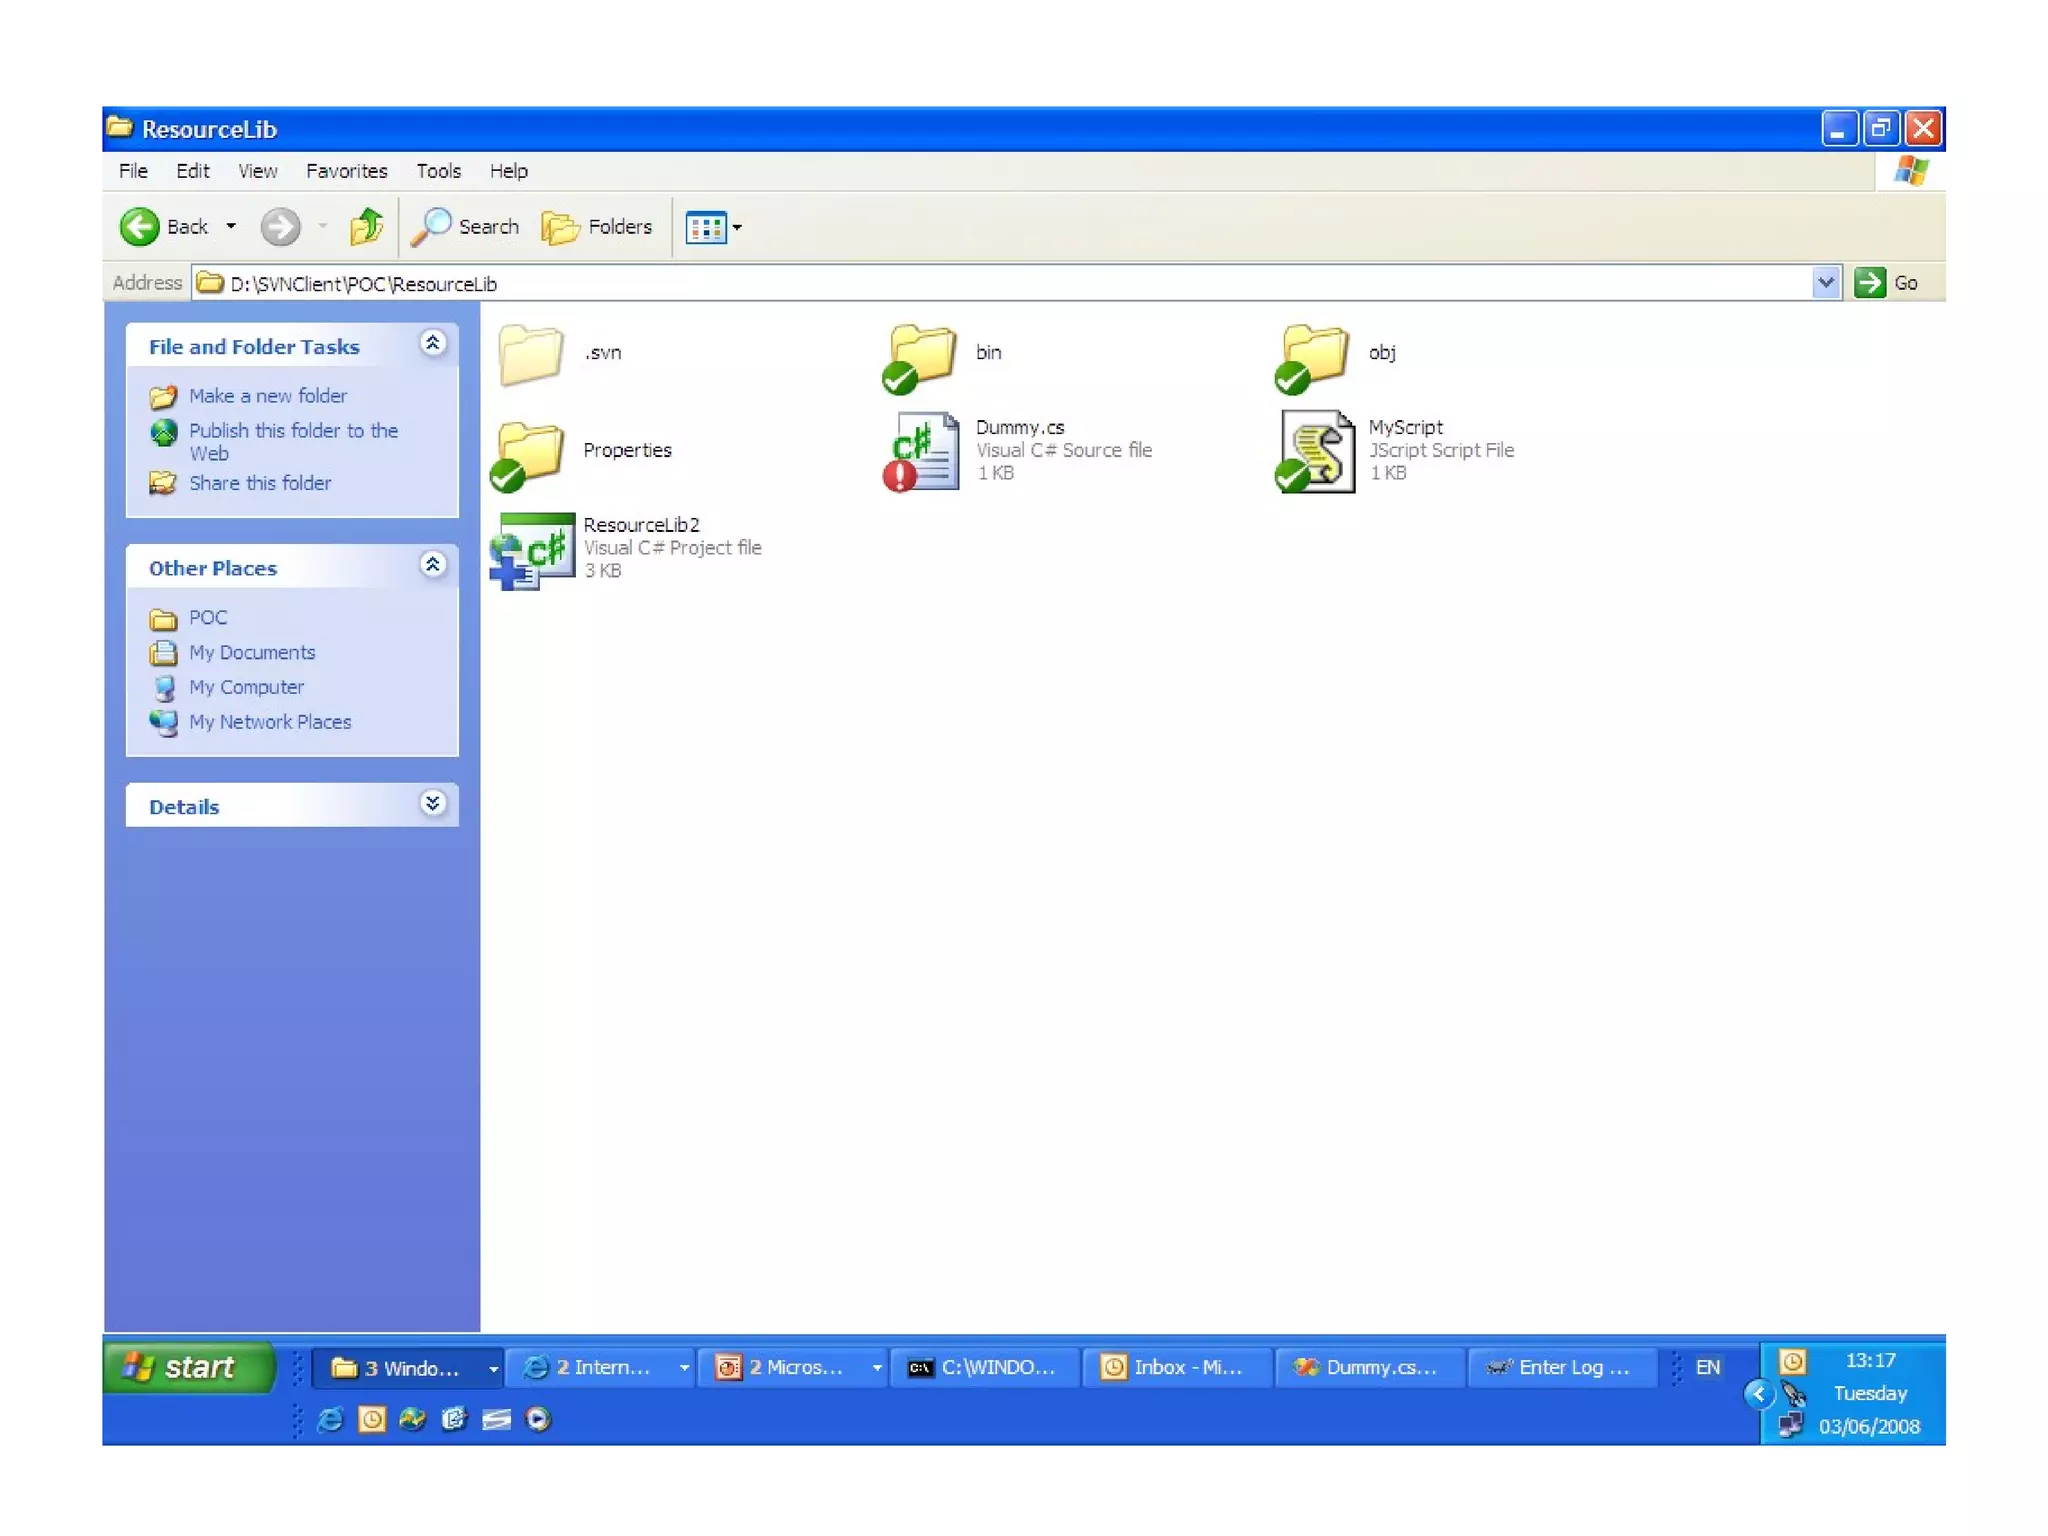Toggle the Folders pane button
The width and height of the screenshot is (2048, 1536).
[597, 227]
